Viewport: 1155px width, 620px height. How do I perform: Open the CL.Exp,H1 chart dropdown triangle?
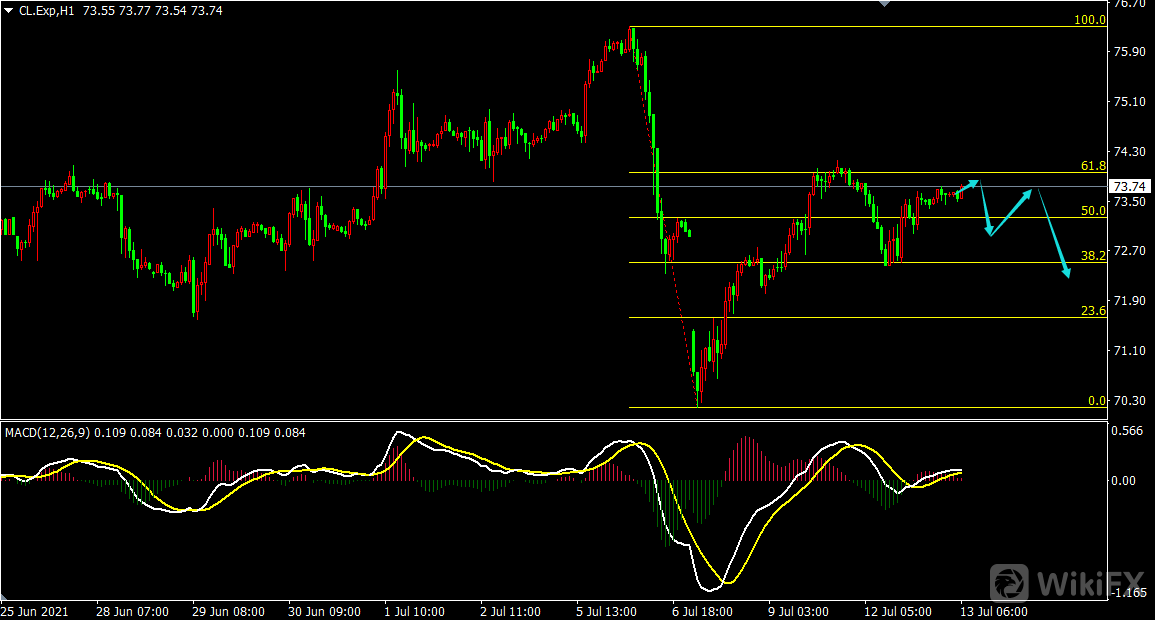[x=9, y=10]
